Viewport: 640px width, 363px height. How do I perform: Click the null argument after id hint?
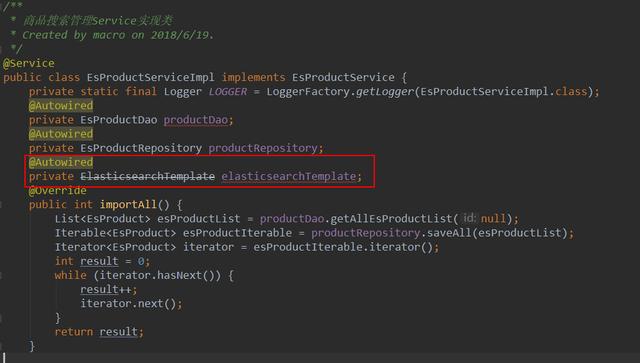tap(493, 218)
